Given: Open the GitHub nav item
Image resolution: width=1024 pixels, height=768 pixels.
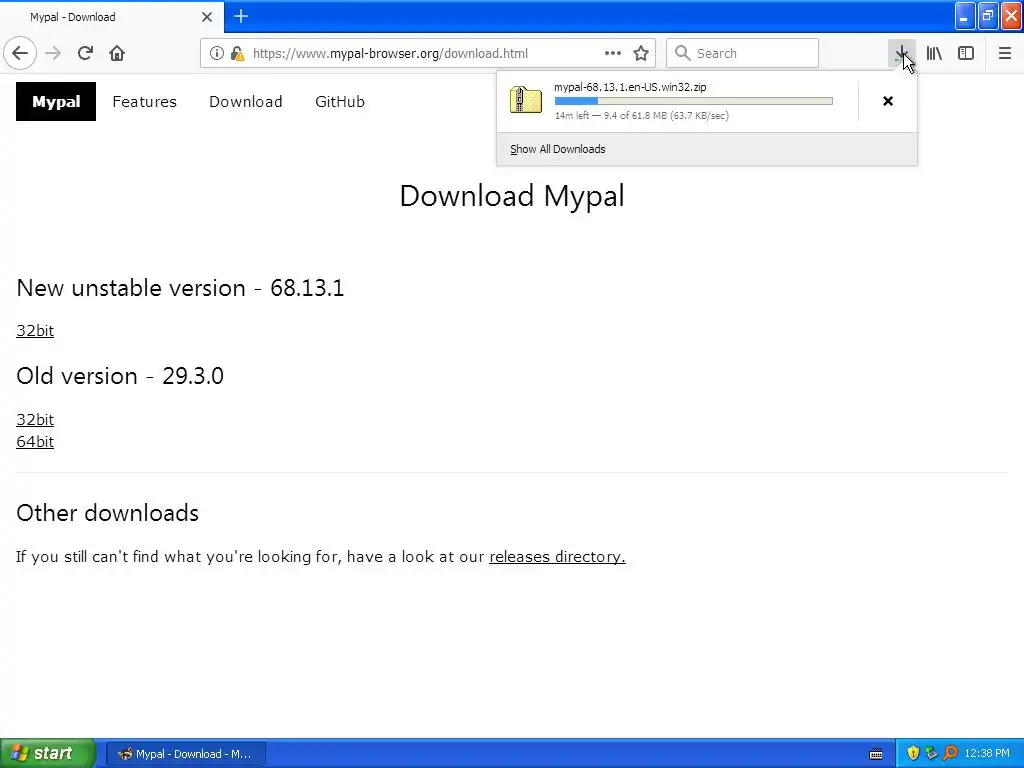Looking at the screenshot, I should 340,101.
